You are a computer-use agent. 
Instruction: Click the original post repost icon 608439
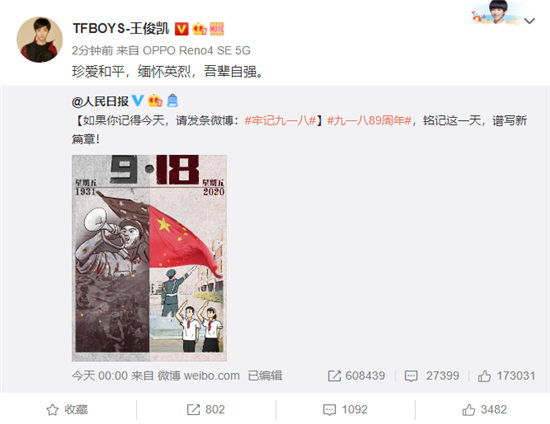pos(356,376)
